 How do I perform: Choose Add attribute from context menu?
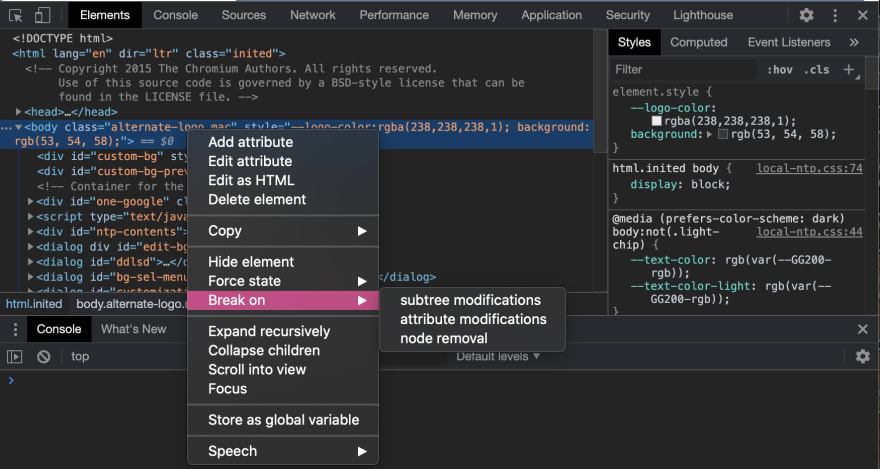(283, 142)
